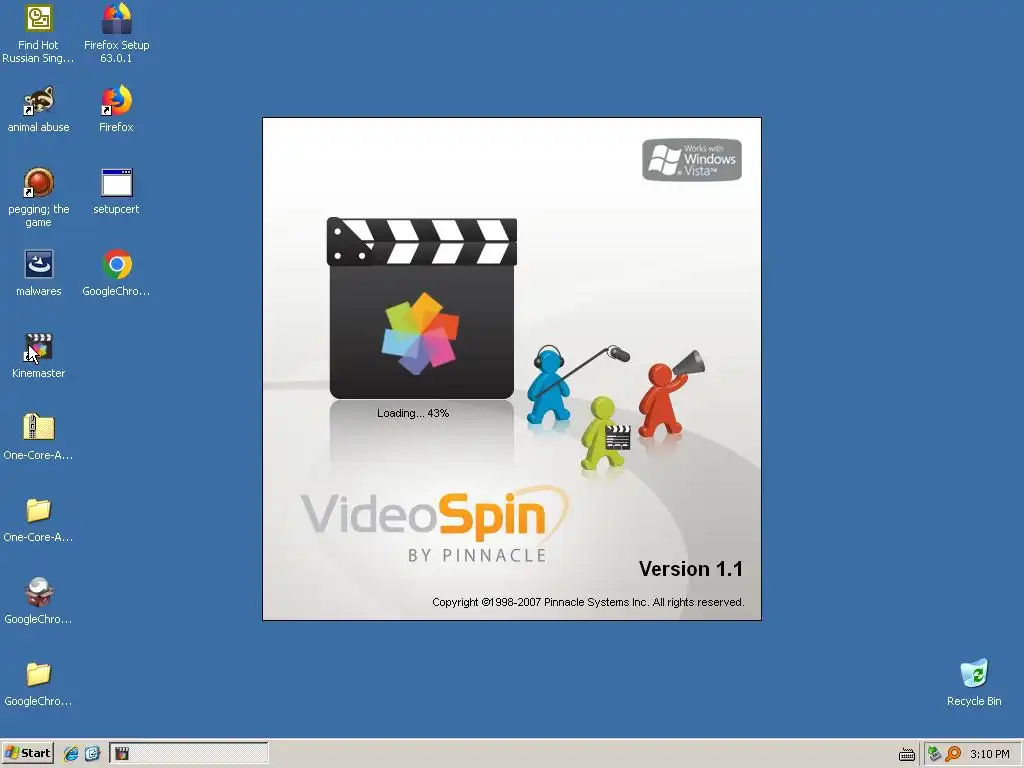1024x768 pixels.
Task: Click the Loading... 43% status text
Action: [413, 413]
